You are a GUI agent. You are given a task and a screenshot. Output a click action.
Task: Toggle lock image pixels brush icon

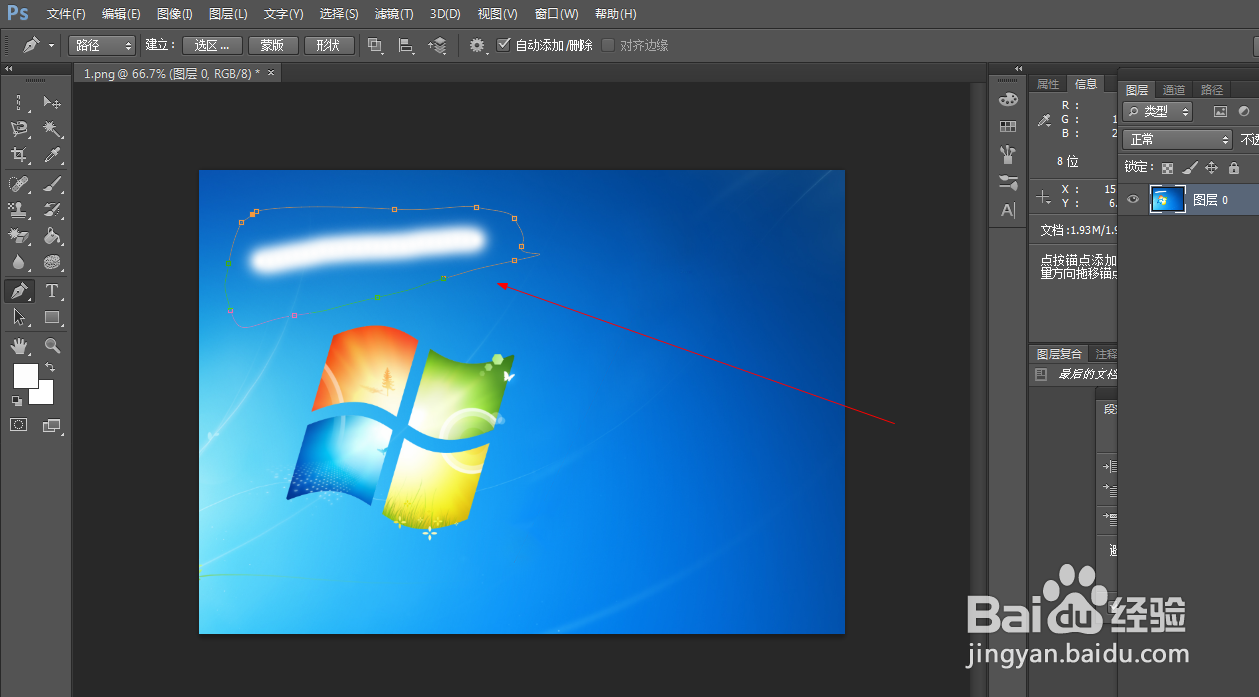[x=1189, y=168]
